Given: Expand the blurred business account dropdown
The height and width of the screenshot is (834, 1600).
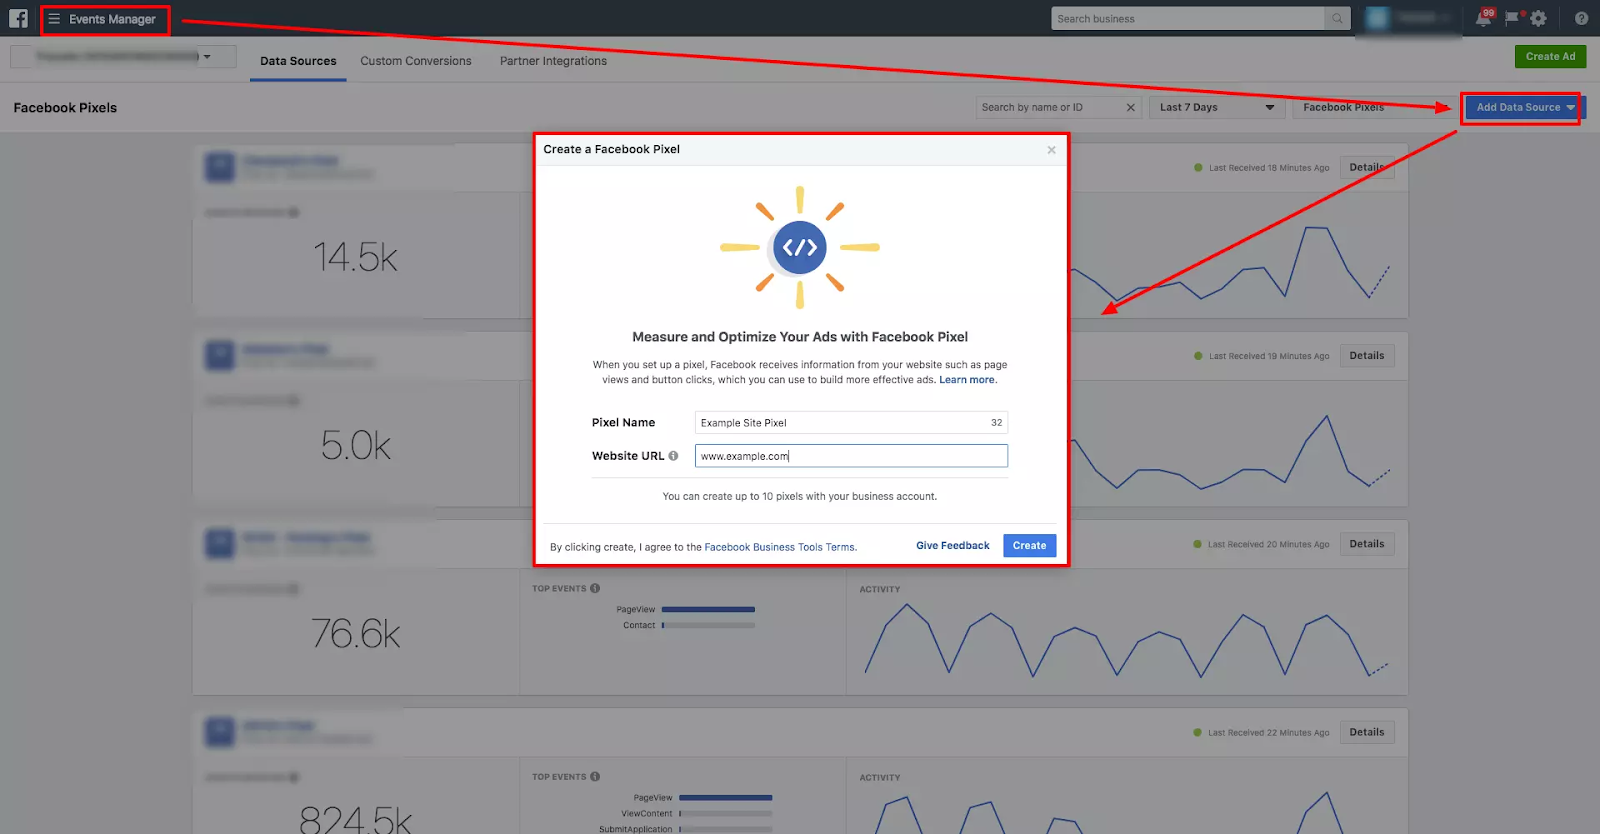Looking at the screenshot, I should click(123, 56).
